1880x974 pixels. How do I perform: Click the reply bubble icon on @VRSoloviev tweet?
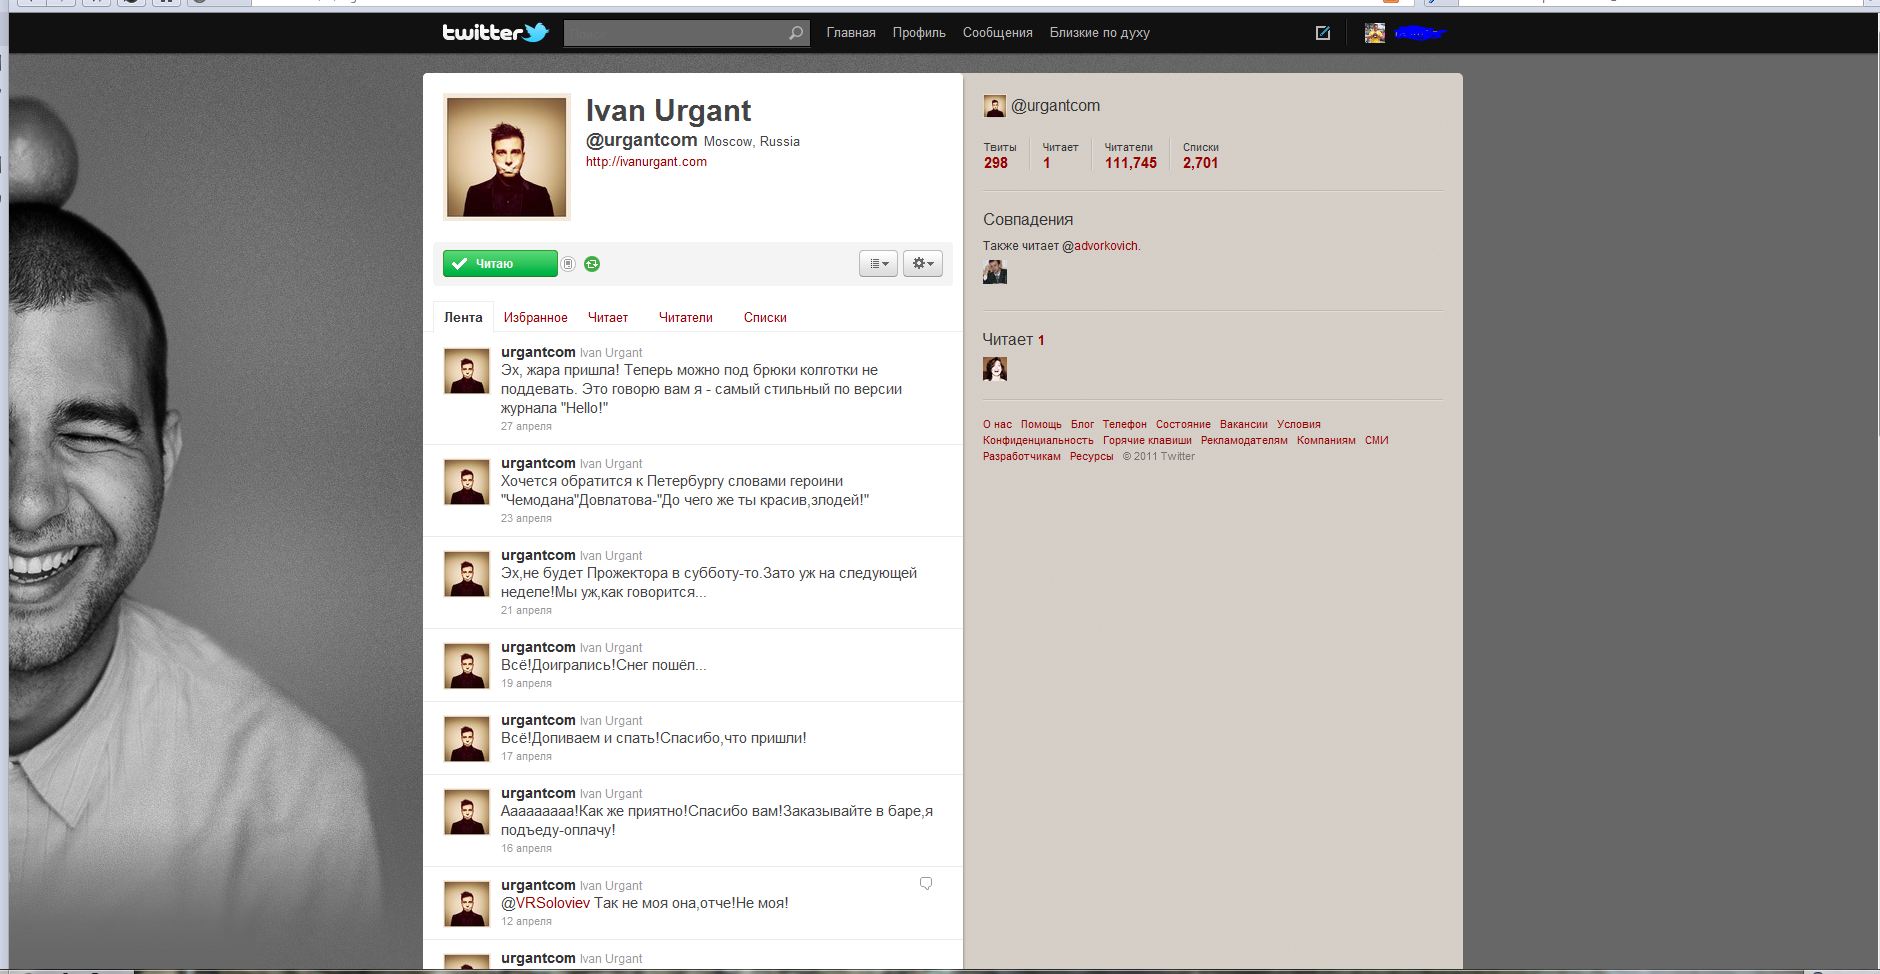926,884
